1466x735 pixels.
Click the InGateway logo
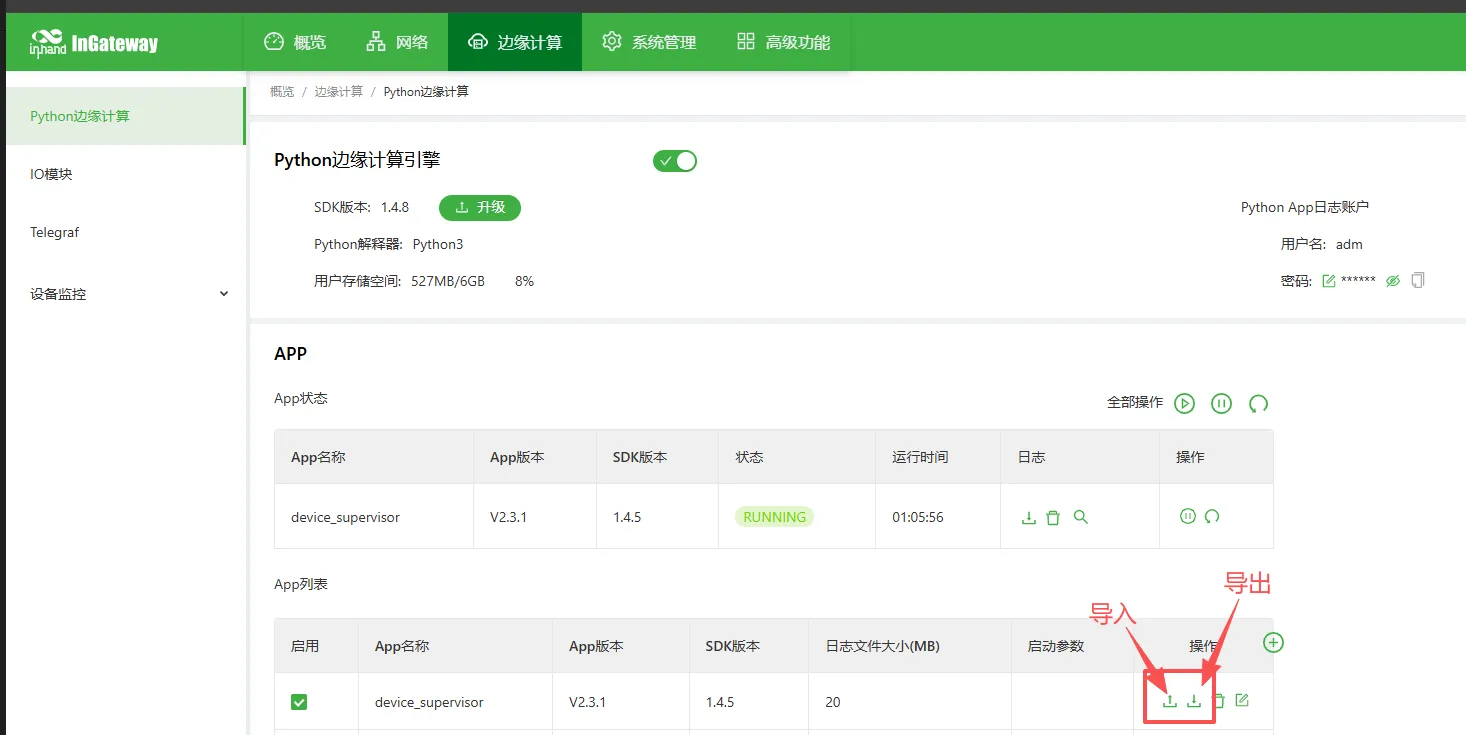(x=94, y=43)
